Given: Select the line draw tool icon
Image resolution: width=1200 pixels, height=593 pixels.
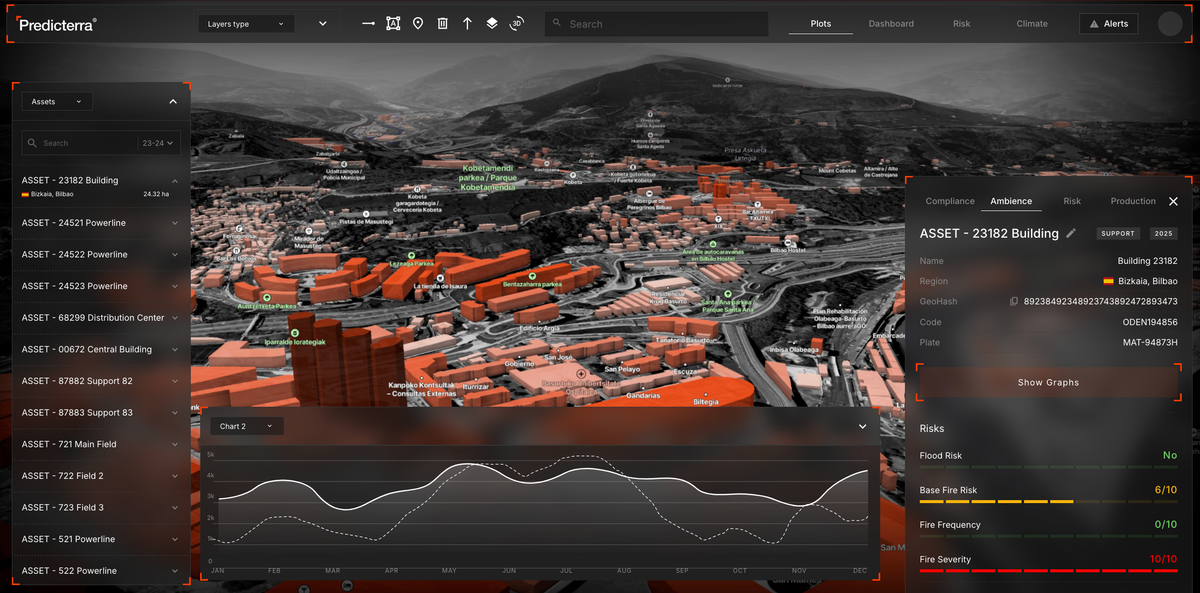Looking at the screenshot, I should [368, 23].
